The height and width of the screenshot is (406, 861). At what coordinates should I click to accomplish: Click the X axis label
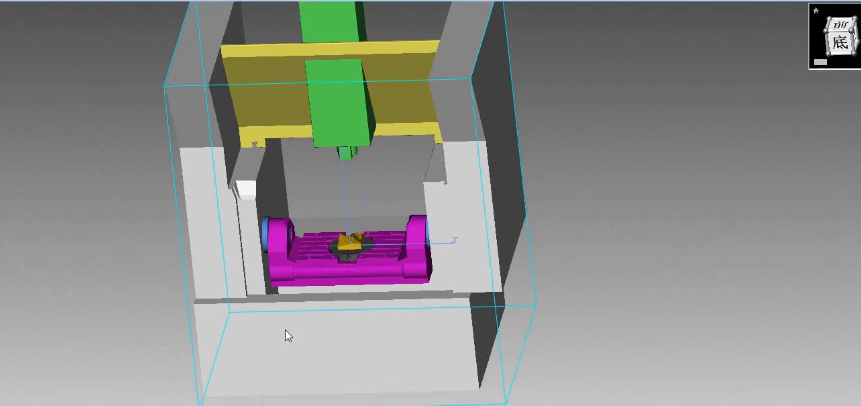(x=454, y=240)
